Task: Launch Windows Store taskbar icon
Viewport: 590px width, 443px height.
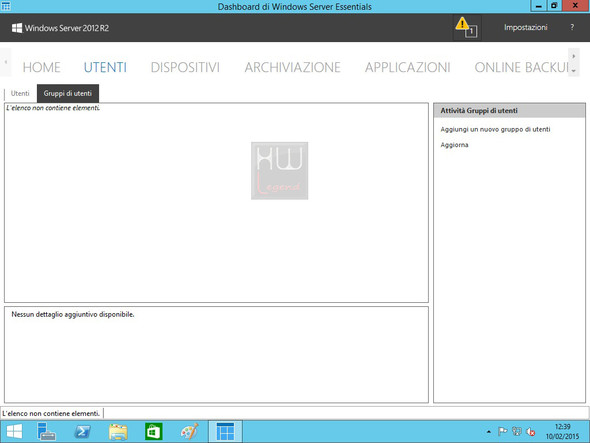Action: (x=154, y=431)
